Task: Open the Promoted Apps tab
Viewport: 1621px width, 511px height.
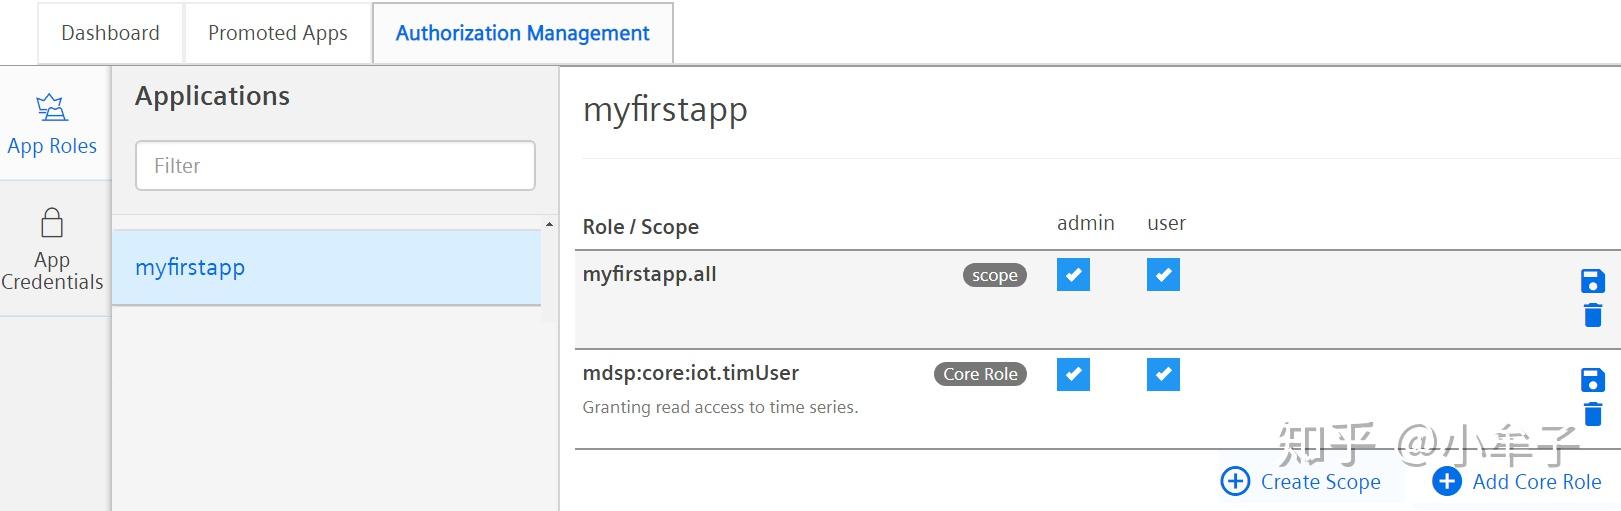Action: pyautogui.click(x=278, y=33)
